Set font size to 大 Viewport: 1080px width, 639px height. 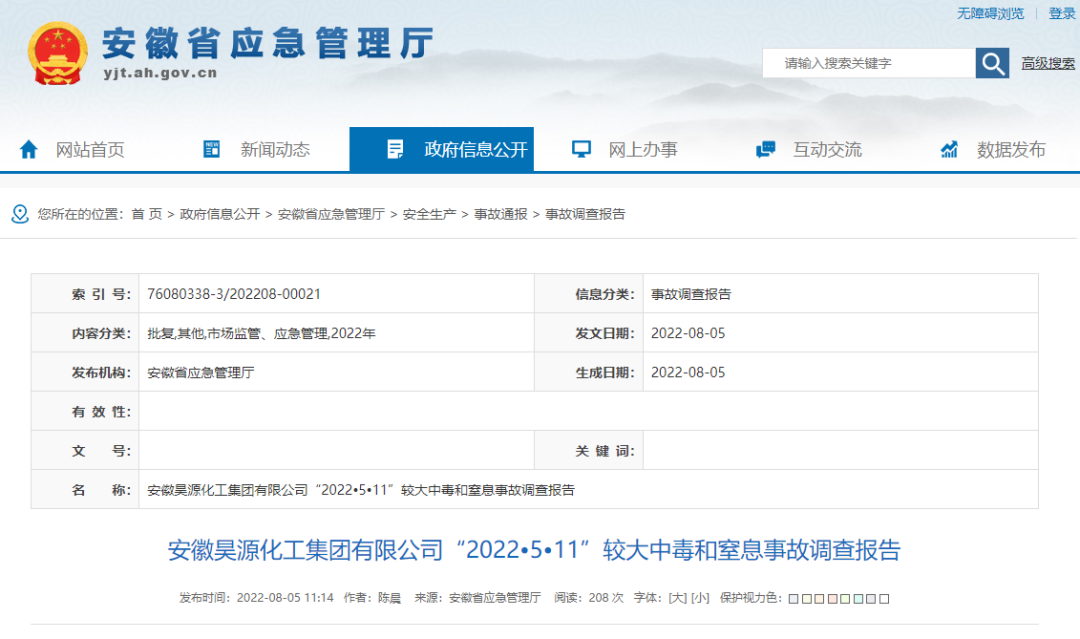tap(678, 598)
